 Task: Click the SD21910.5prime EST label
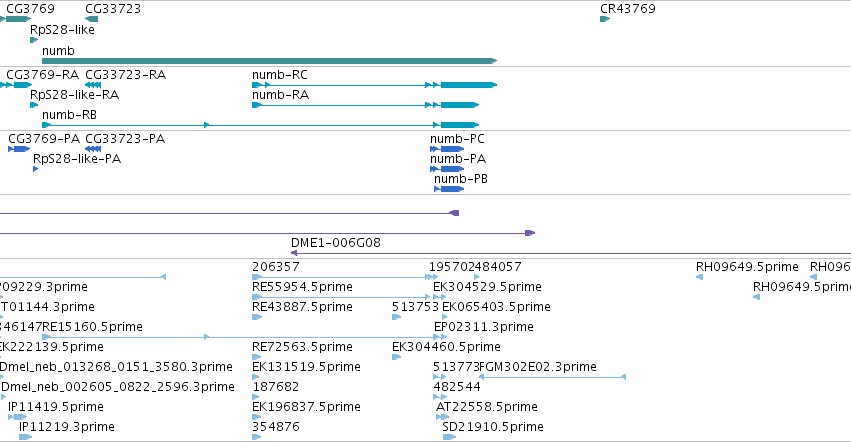[493, 427]
